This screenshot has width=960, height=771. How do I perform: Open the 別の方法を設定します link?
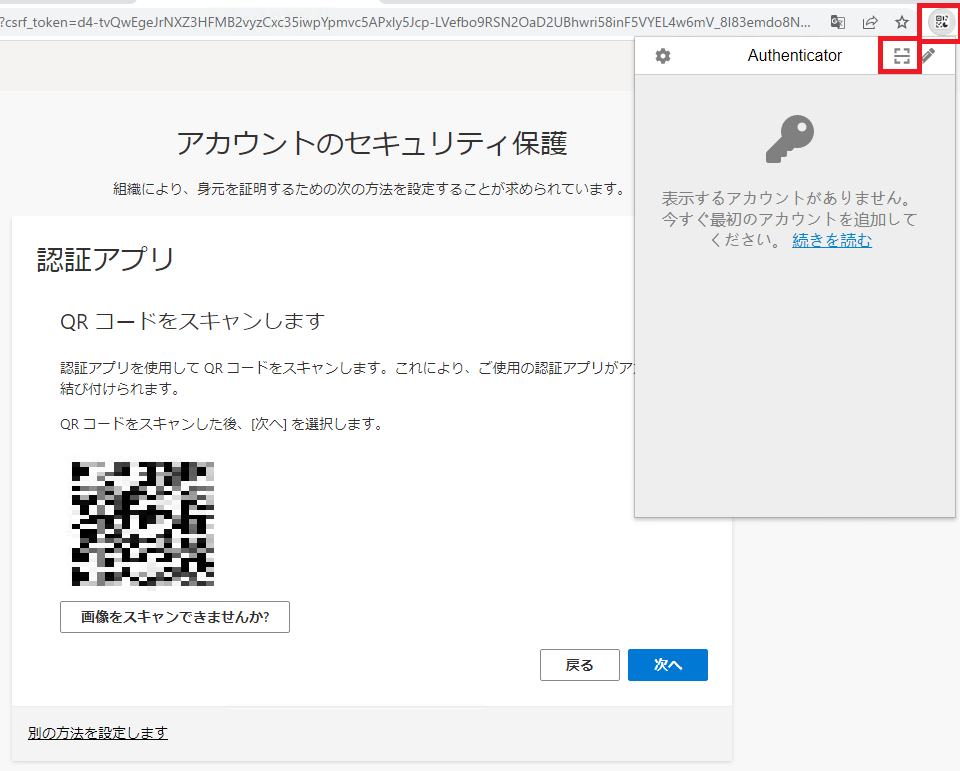(98, 732)
